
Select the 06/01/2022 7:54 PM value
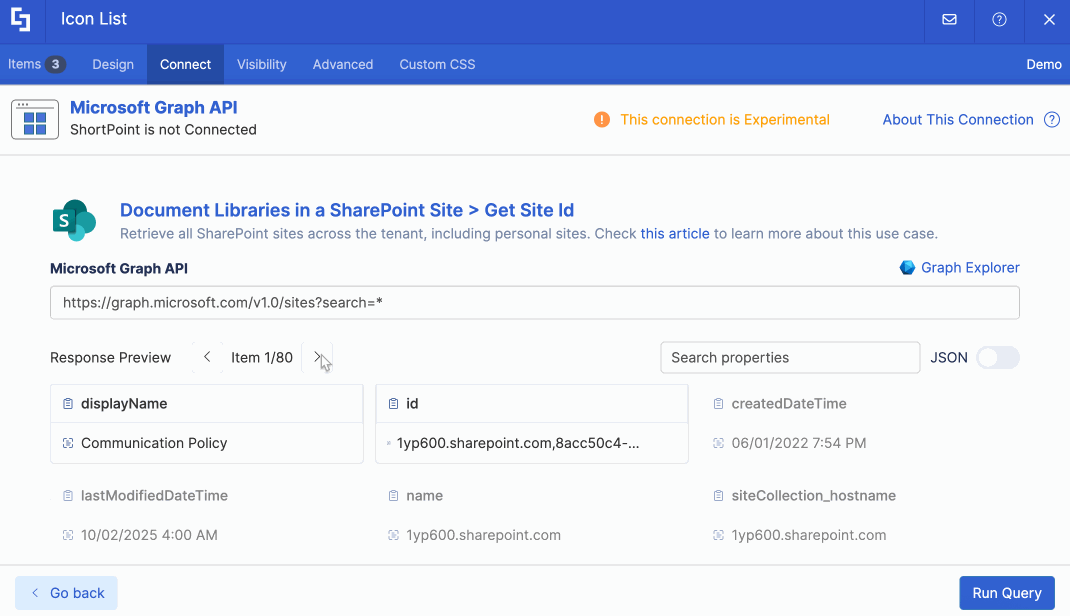click(798, 443)
